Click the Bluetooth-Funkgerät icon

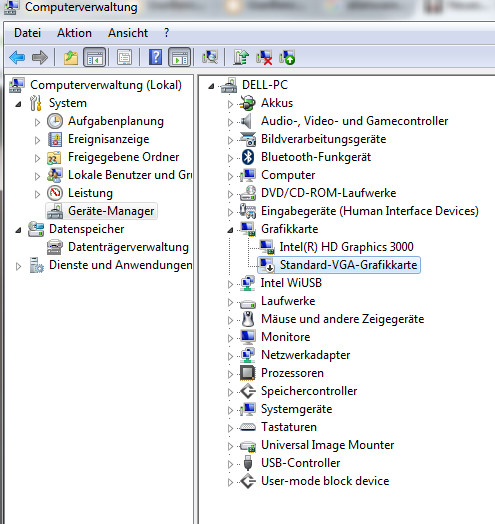pyautogui.click(x=248, y=157)
